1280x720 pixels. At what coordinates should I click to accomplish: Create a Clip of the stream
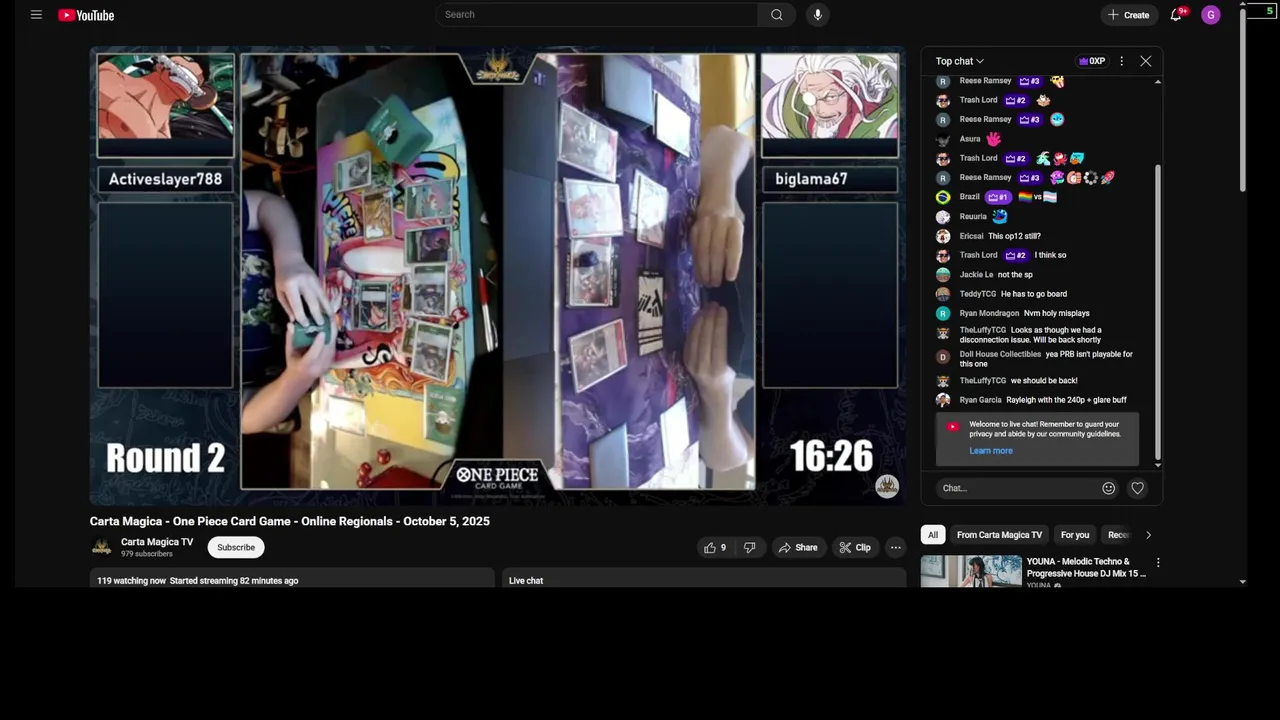pos(855,547)
